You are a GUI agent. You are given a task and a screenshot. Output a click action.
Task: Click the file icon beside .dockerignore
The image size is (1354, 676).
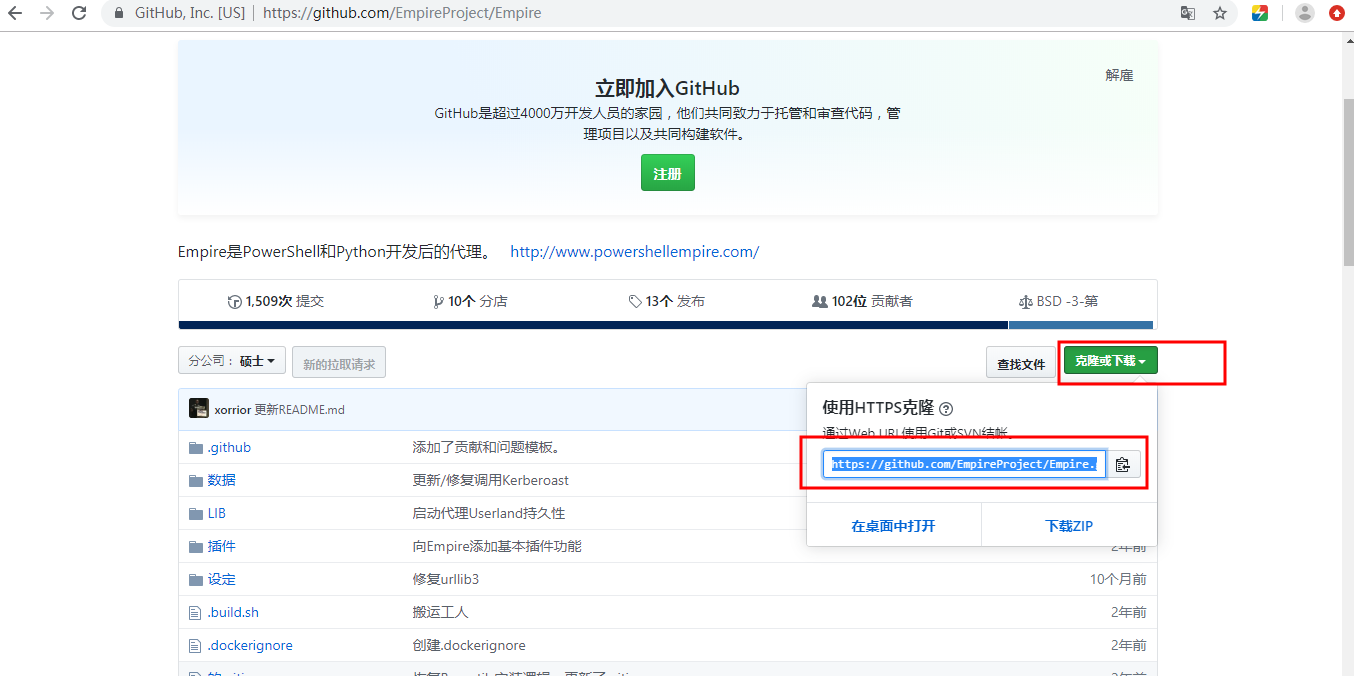(196, 645)
